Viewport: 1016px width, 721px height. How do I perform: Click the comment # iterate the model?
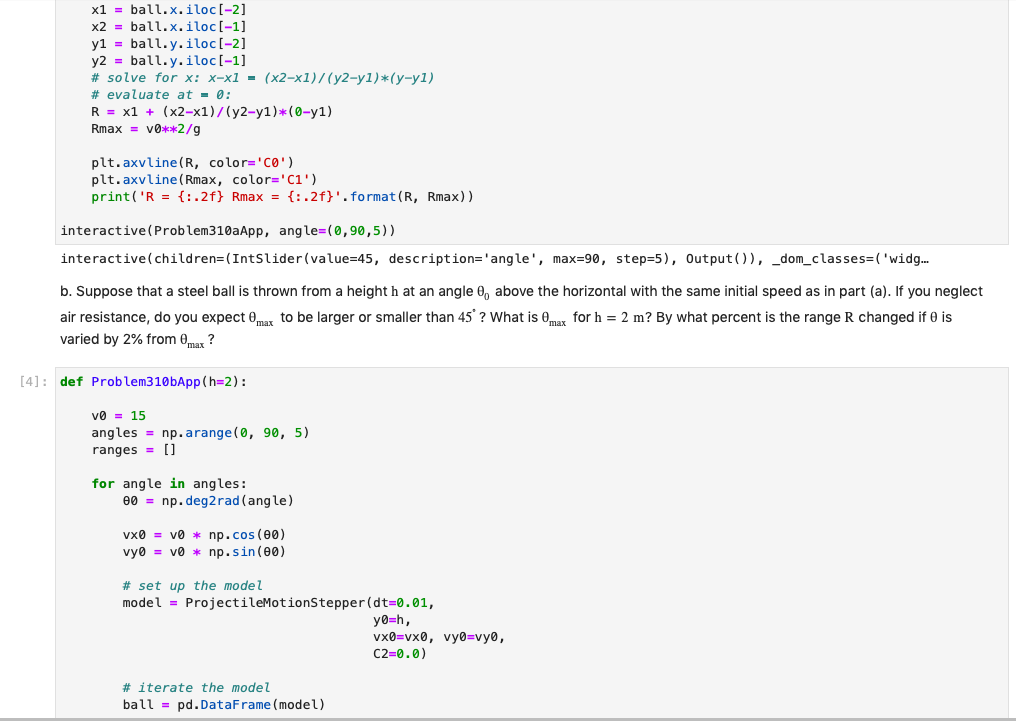tap(188, 687)
